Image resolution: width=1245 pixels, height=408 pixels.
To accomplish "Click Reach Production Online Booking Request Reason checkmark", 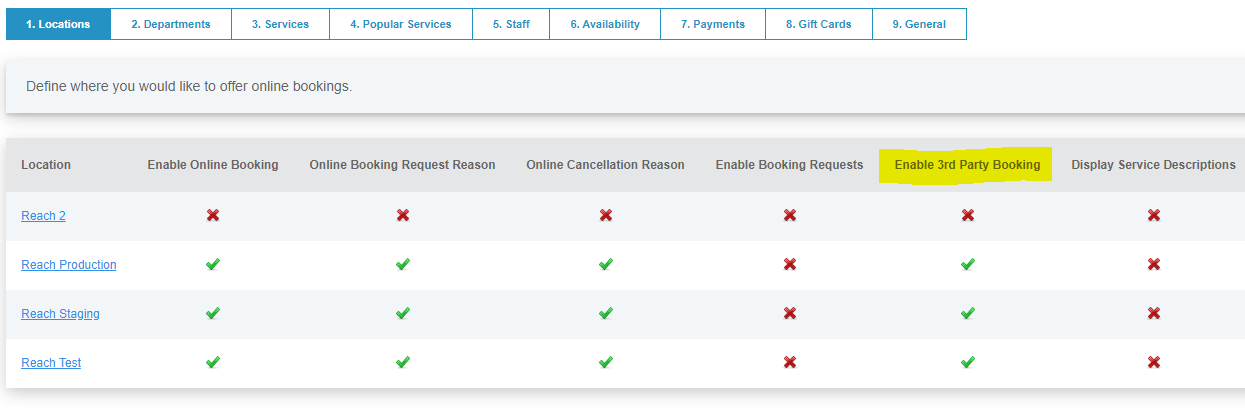I will 402,264.
